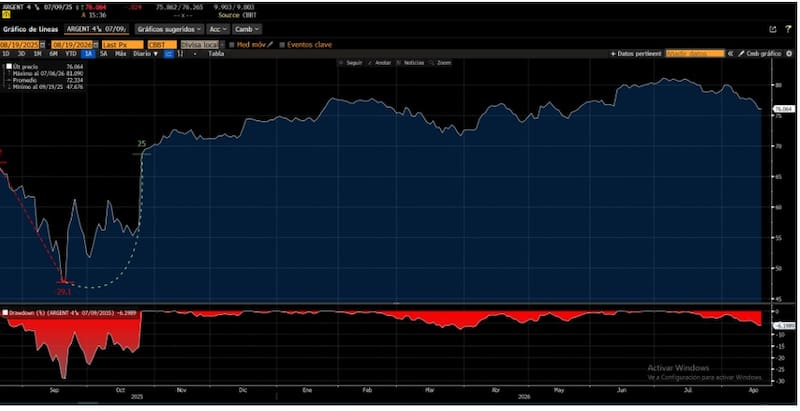Select the 6M time range

tap(54, 54)
